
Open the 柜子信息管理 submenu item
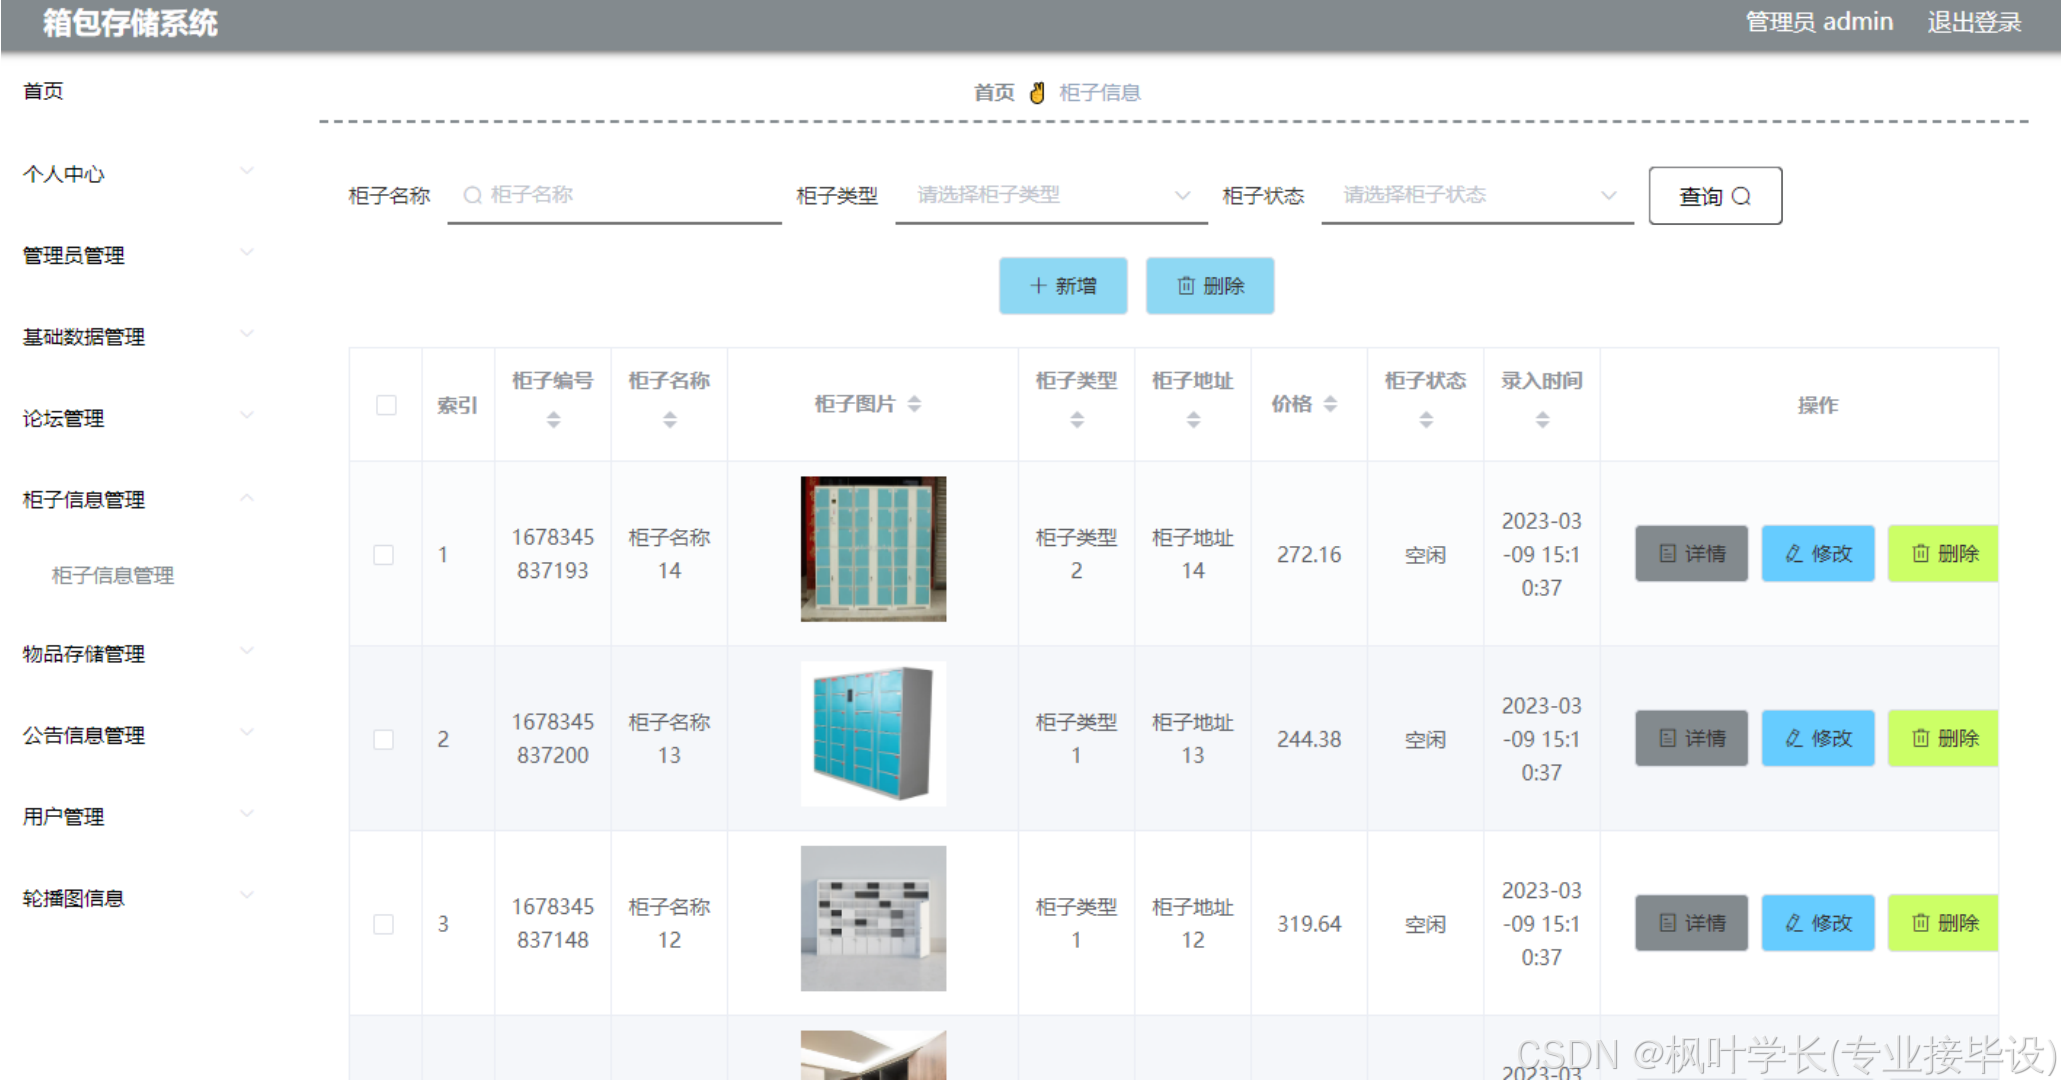pyautogui.click(x=113, y=575)
